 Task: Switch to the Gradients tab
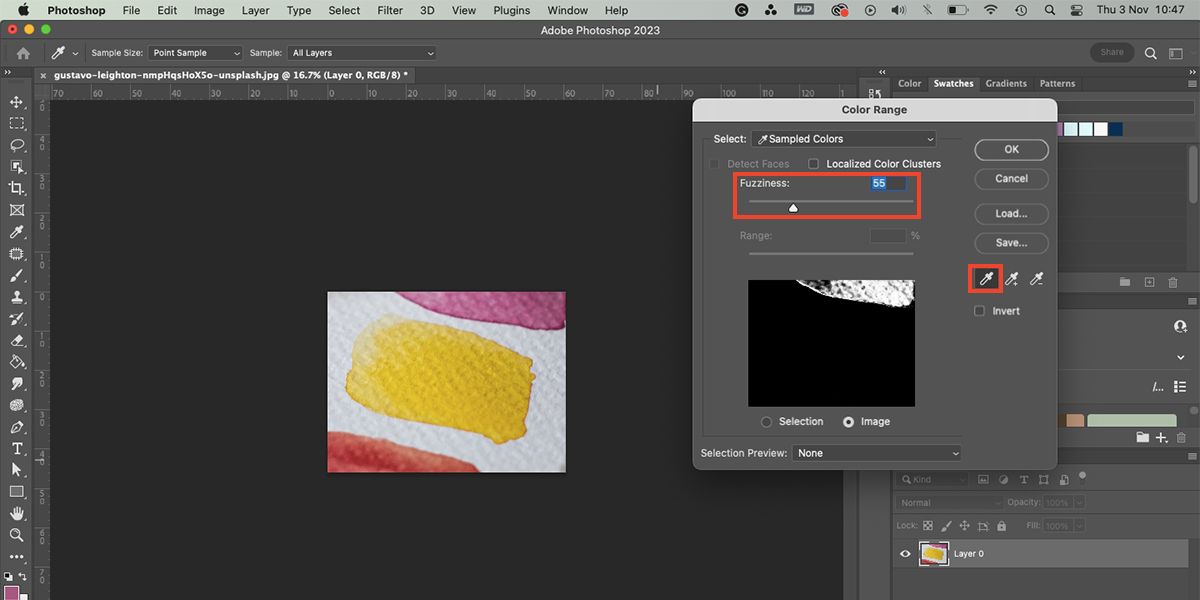tap(1006, 84)
